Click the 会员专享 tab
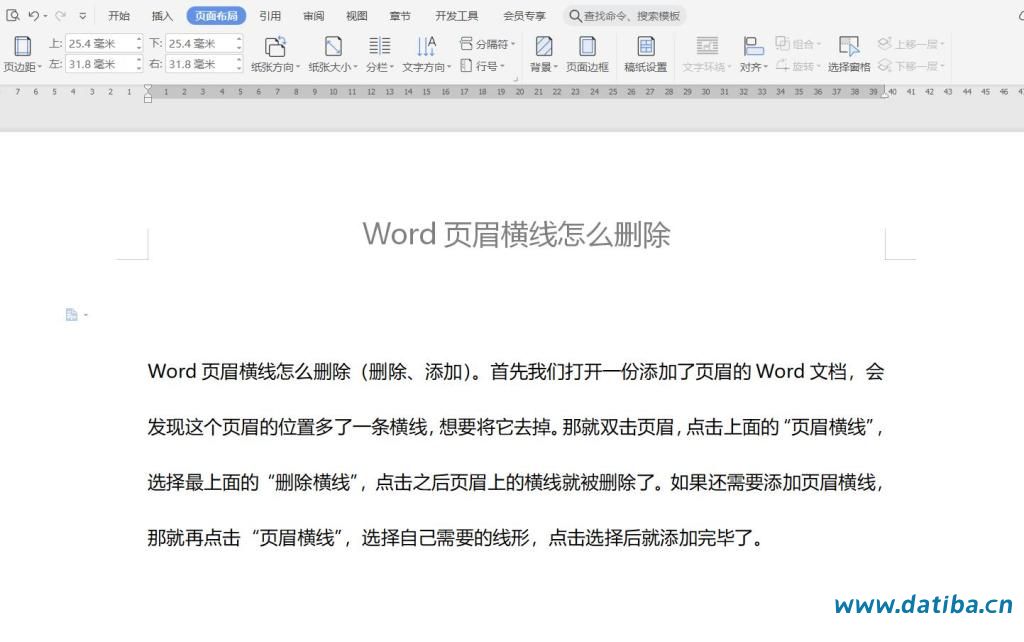The width and height of the screenshot is (1024, 642). [x=524, y=16]
